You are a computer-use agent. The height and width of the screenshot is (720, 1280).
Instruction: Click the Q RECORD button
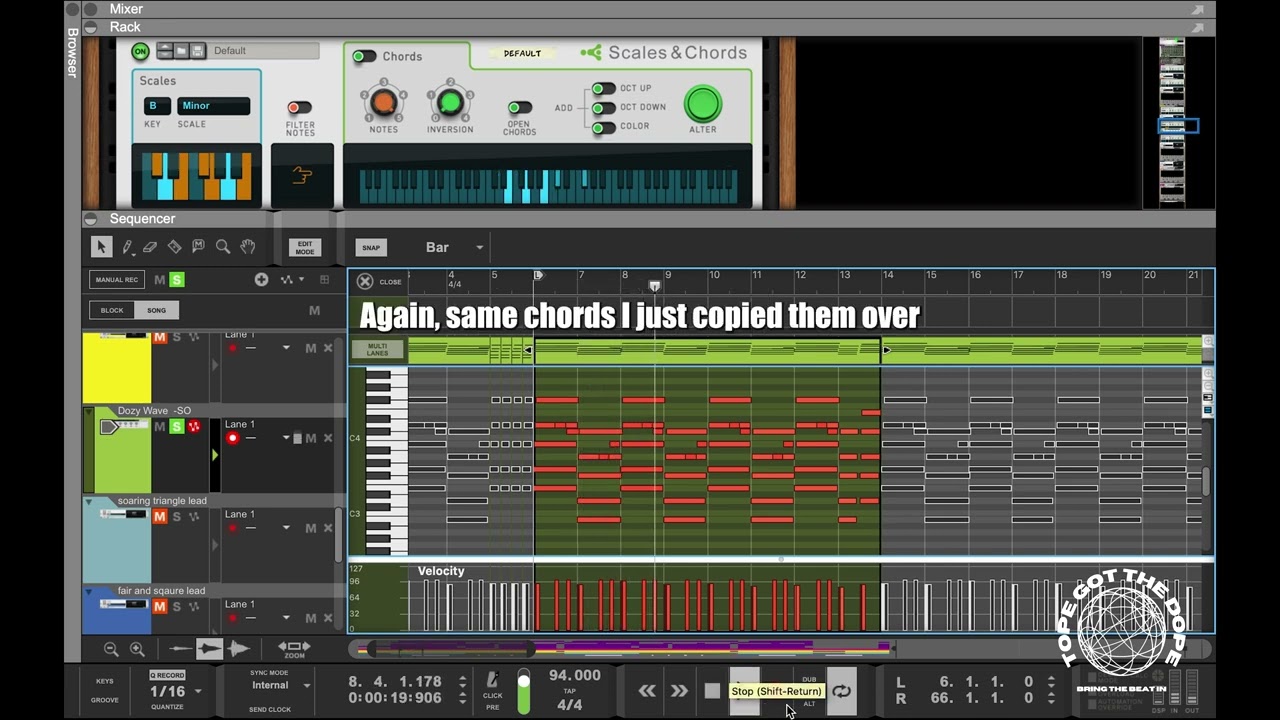[167, 675]
